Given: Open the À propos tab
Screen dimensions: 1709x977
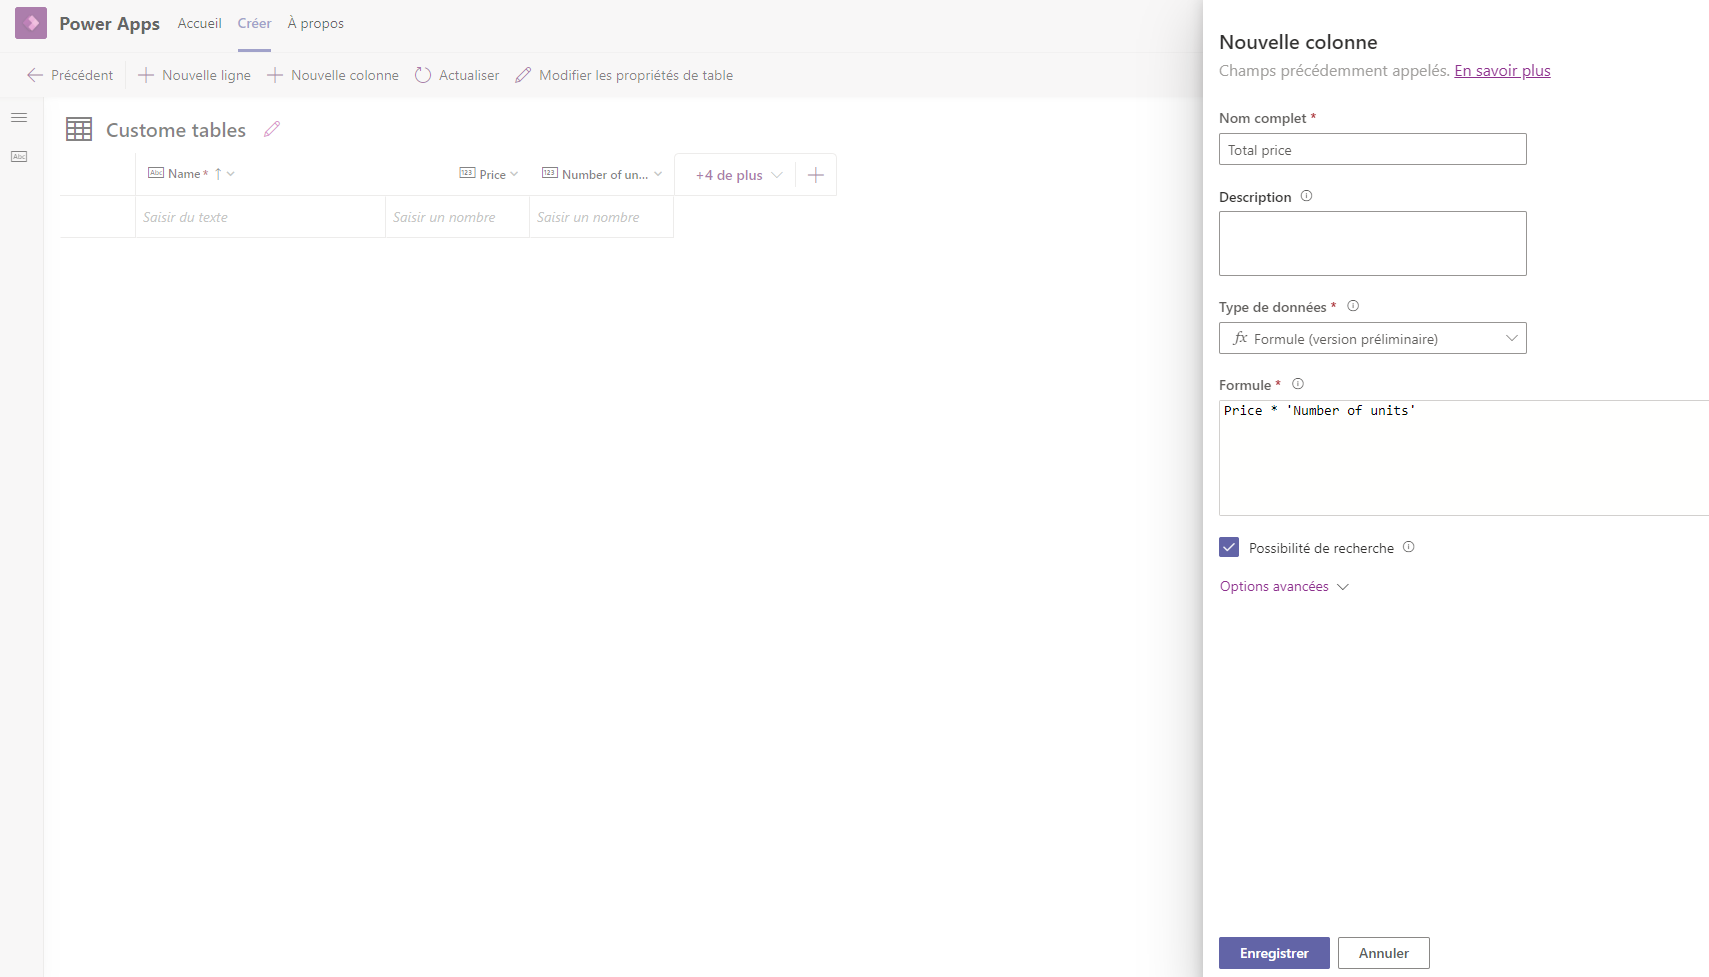Looking at the screenshot, I should pyautogui.click(x=315, y=23).
